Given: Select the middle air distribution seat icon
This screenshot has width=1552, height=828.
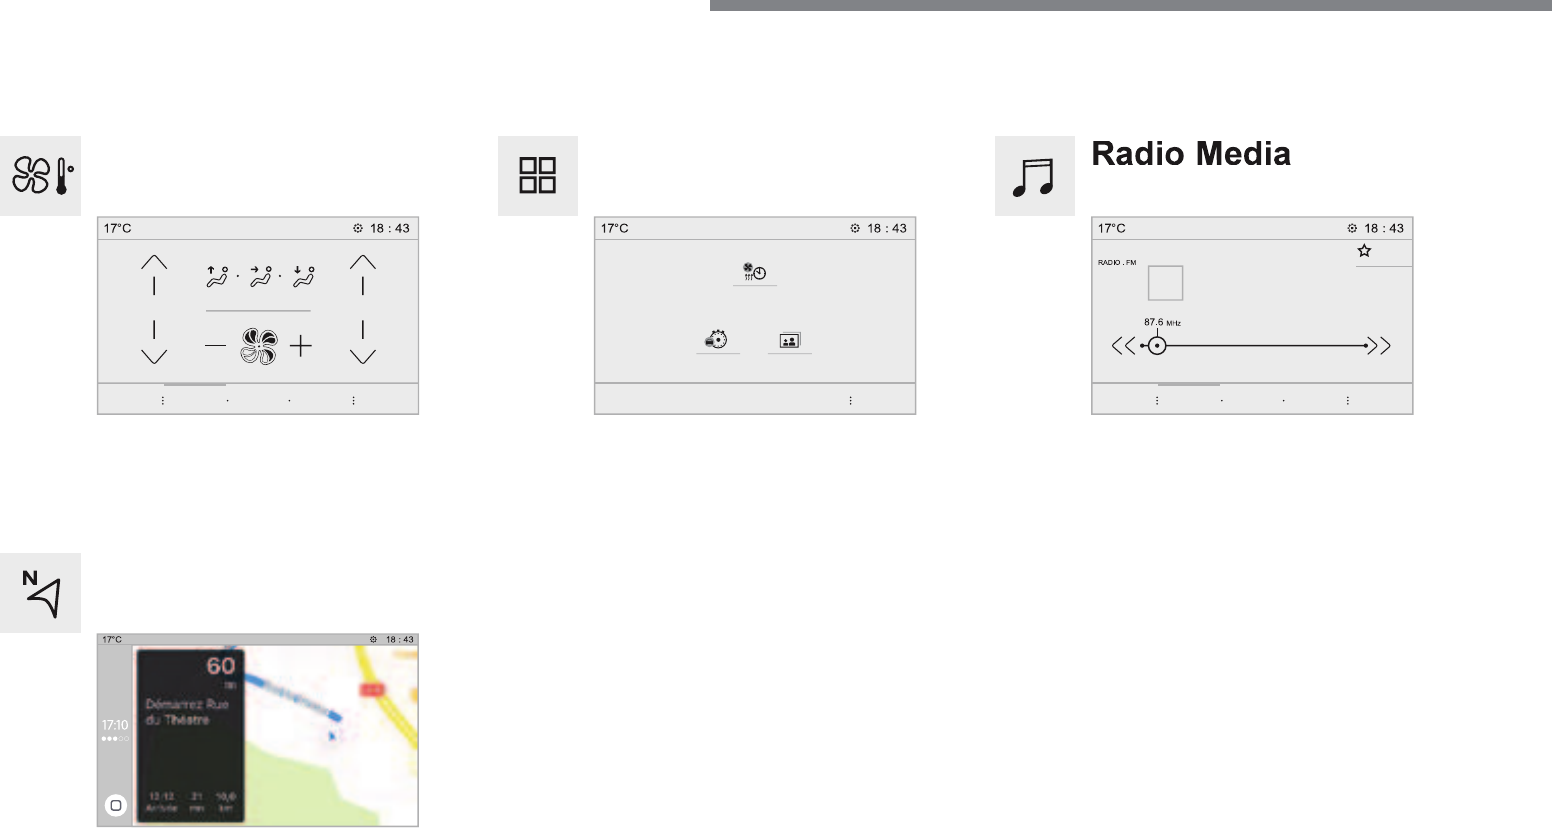Looking at the screenshot, I should pyautogui.click(x=261, y=275).
